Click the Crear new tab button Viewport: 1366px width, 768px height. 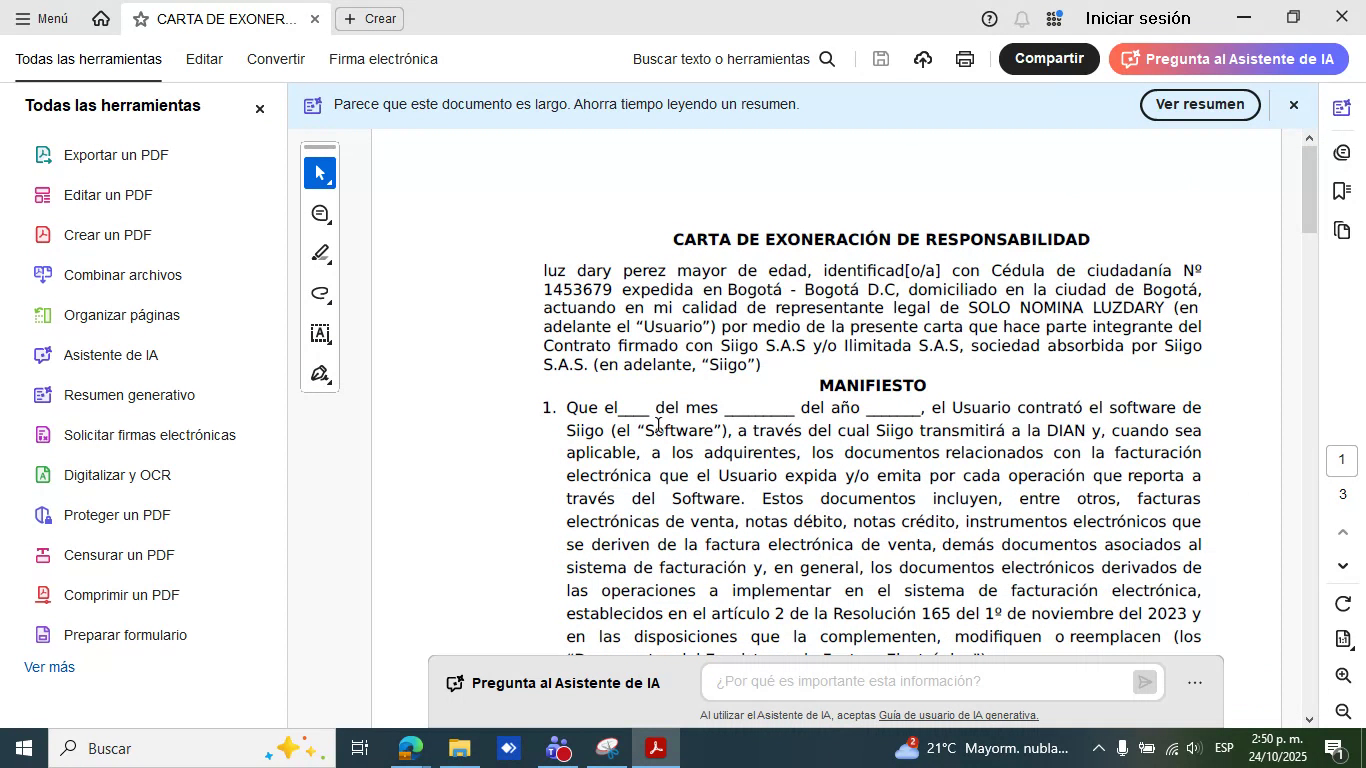pyautogui.click(x=369, y=19)
